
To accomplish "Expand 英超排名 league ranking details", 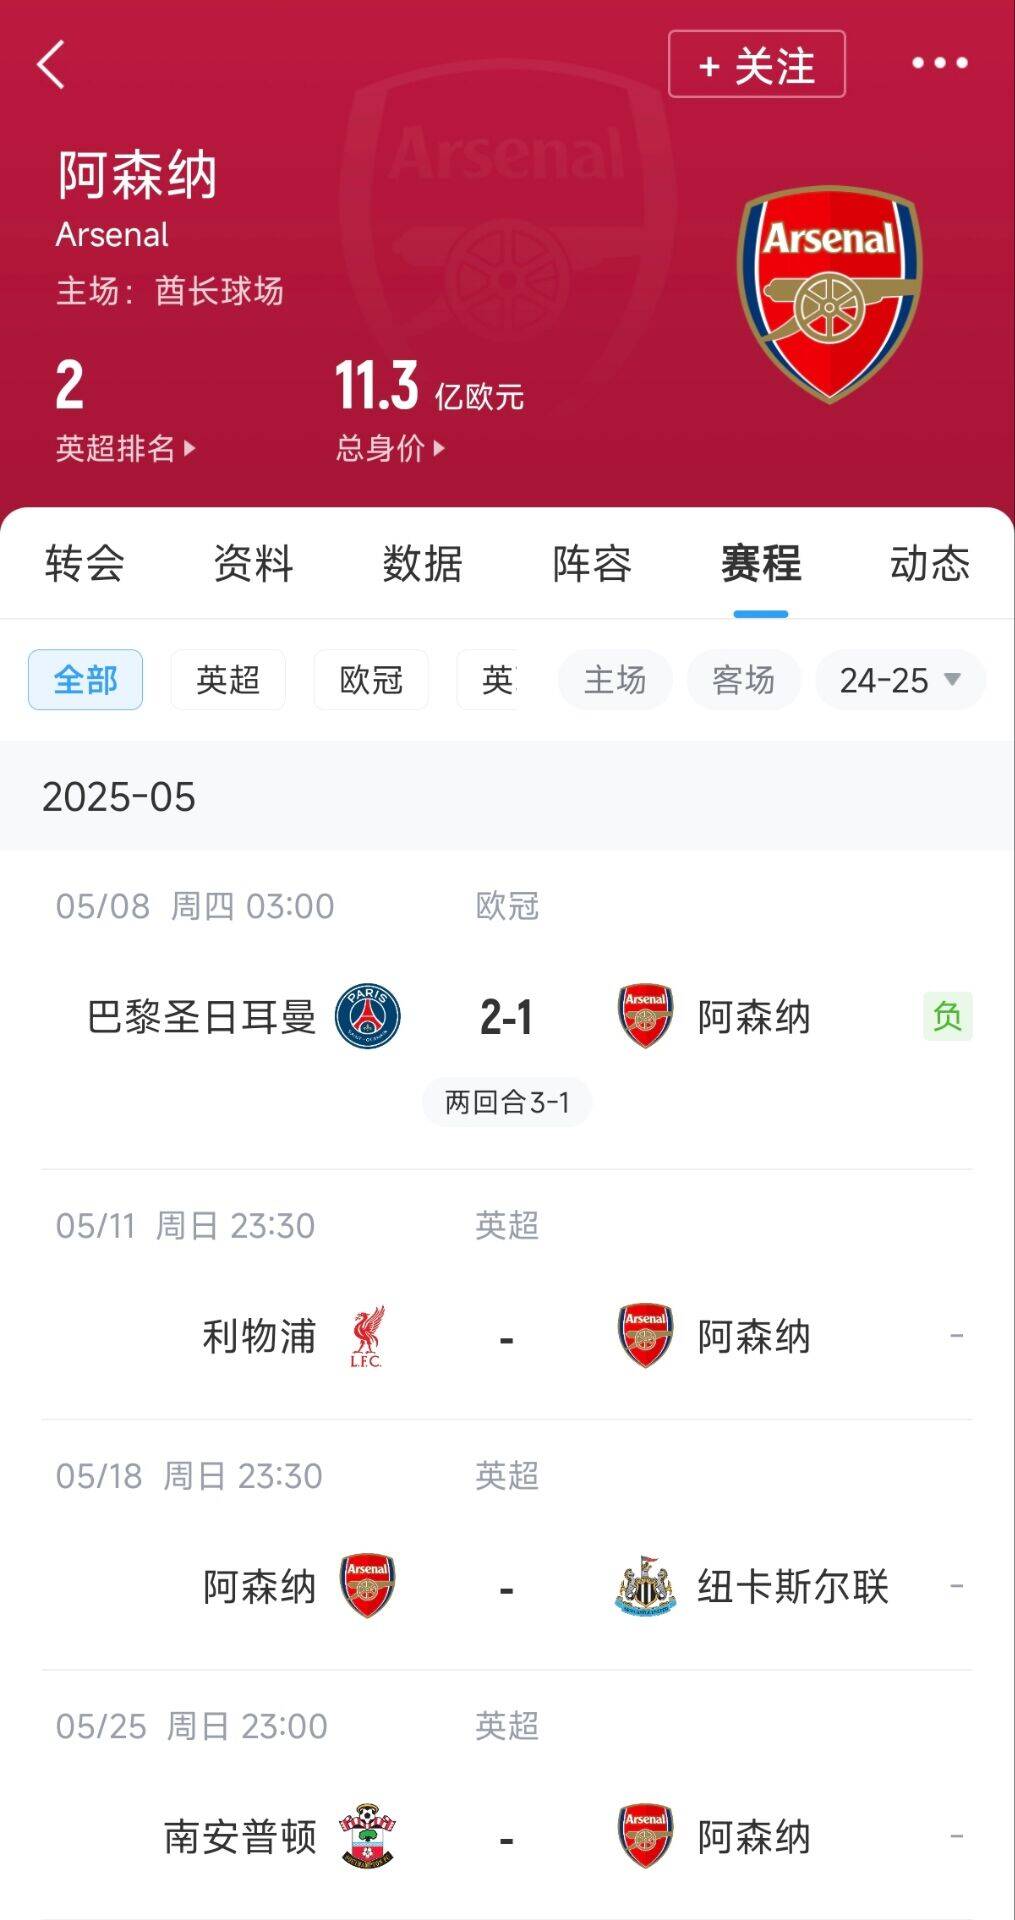I will click(x=125, y=448).
